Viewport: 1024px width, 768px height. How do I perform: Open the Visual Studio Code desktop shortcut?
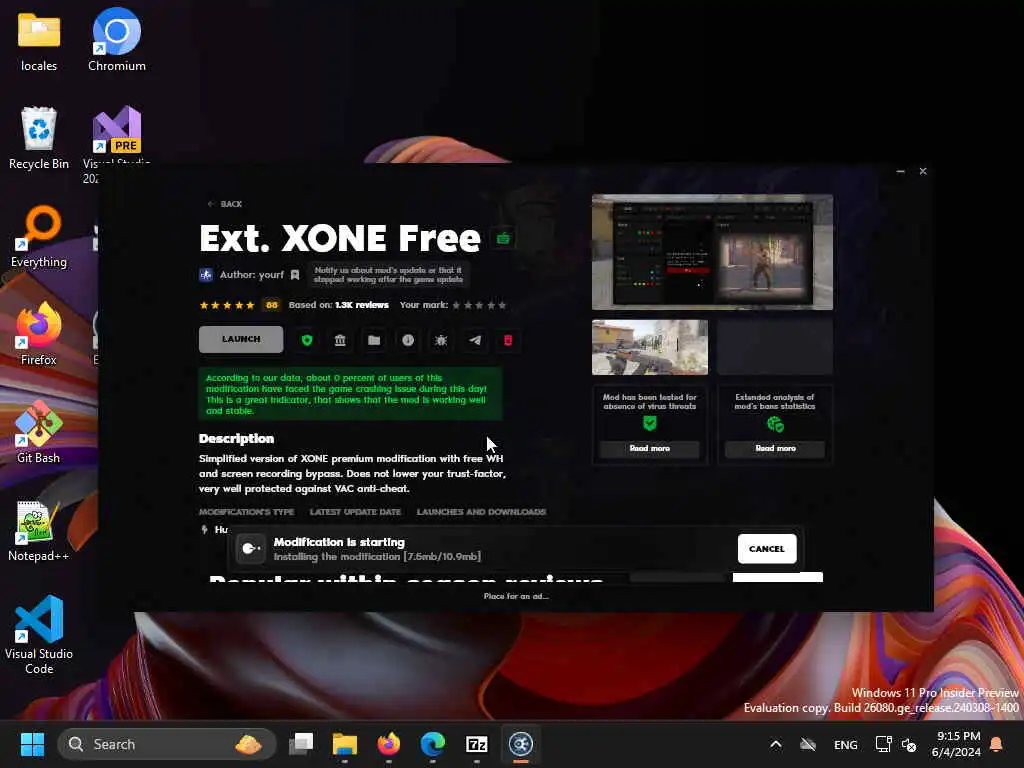39,635
